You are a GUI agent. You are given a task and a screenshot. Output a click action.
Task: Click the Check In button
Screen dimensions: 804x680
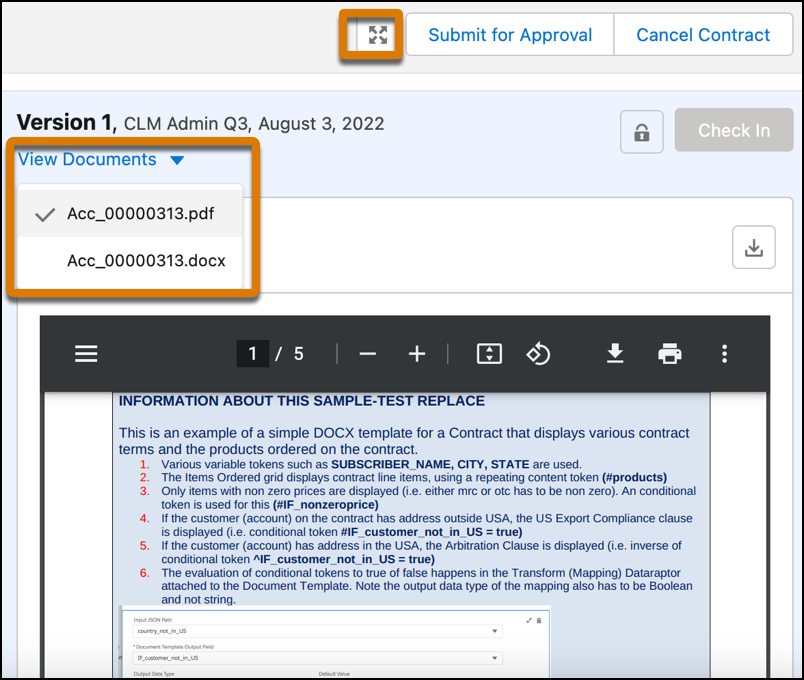pyautogui.click(x=734, y=130)
